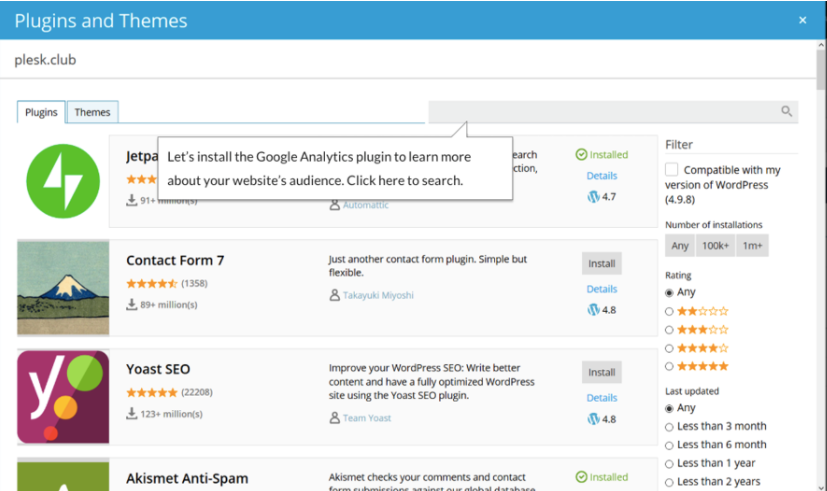The height and width of the screenshot is (491, 827).
Task: Click the Yoast SEO title
Action: (158, 369)
